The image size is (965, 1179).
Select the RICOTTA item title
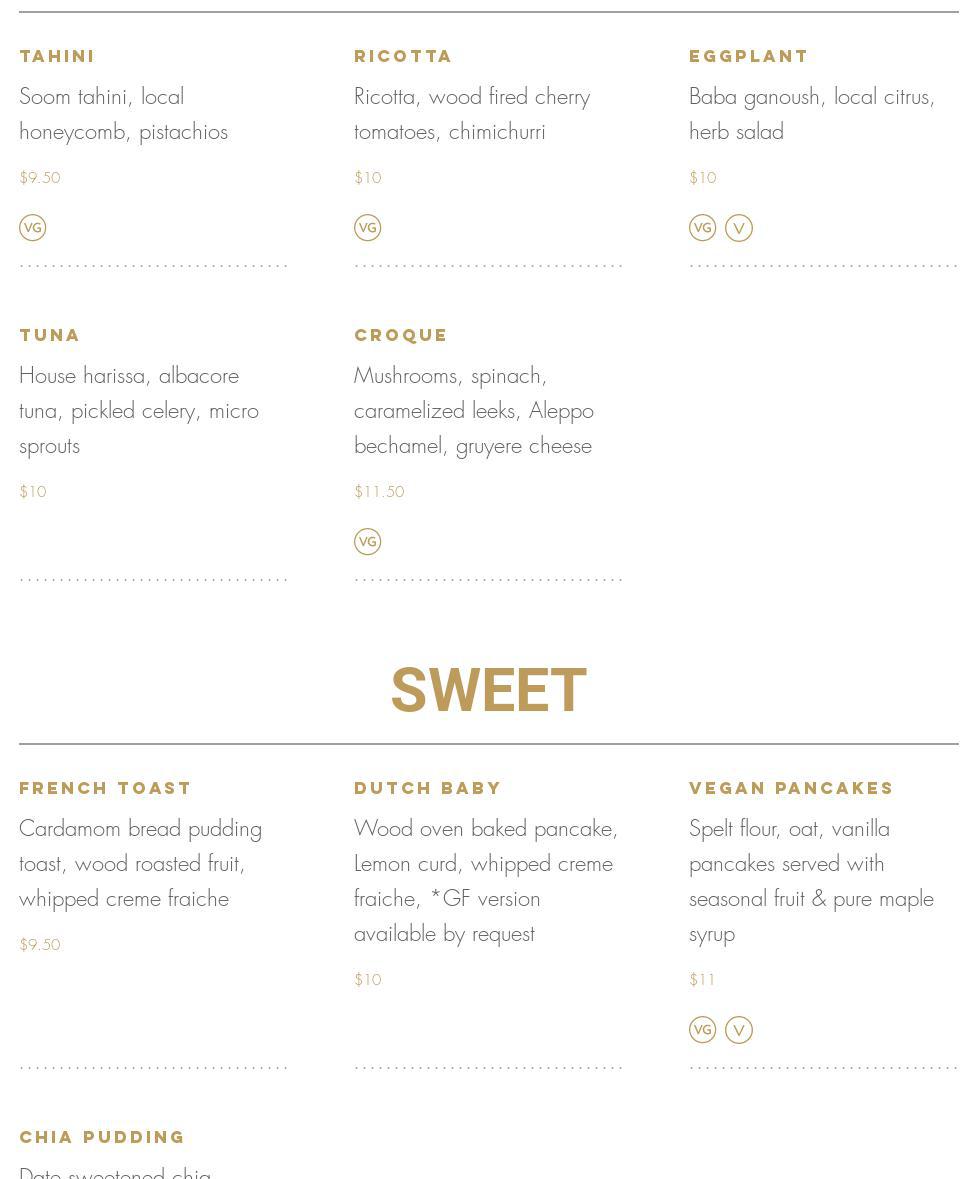[x=403, y=56]
